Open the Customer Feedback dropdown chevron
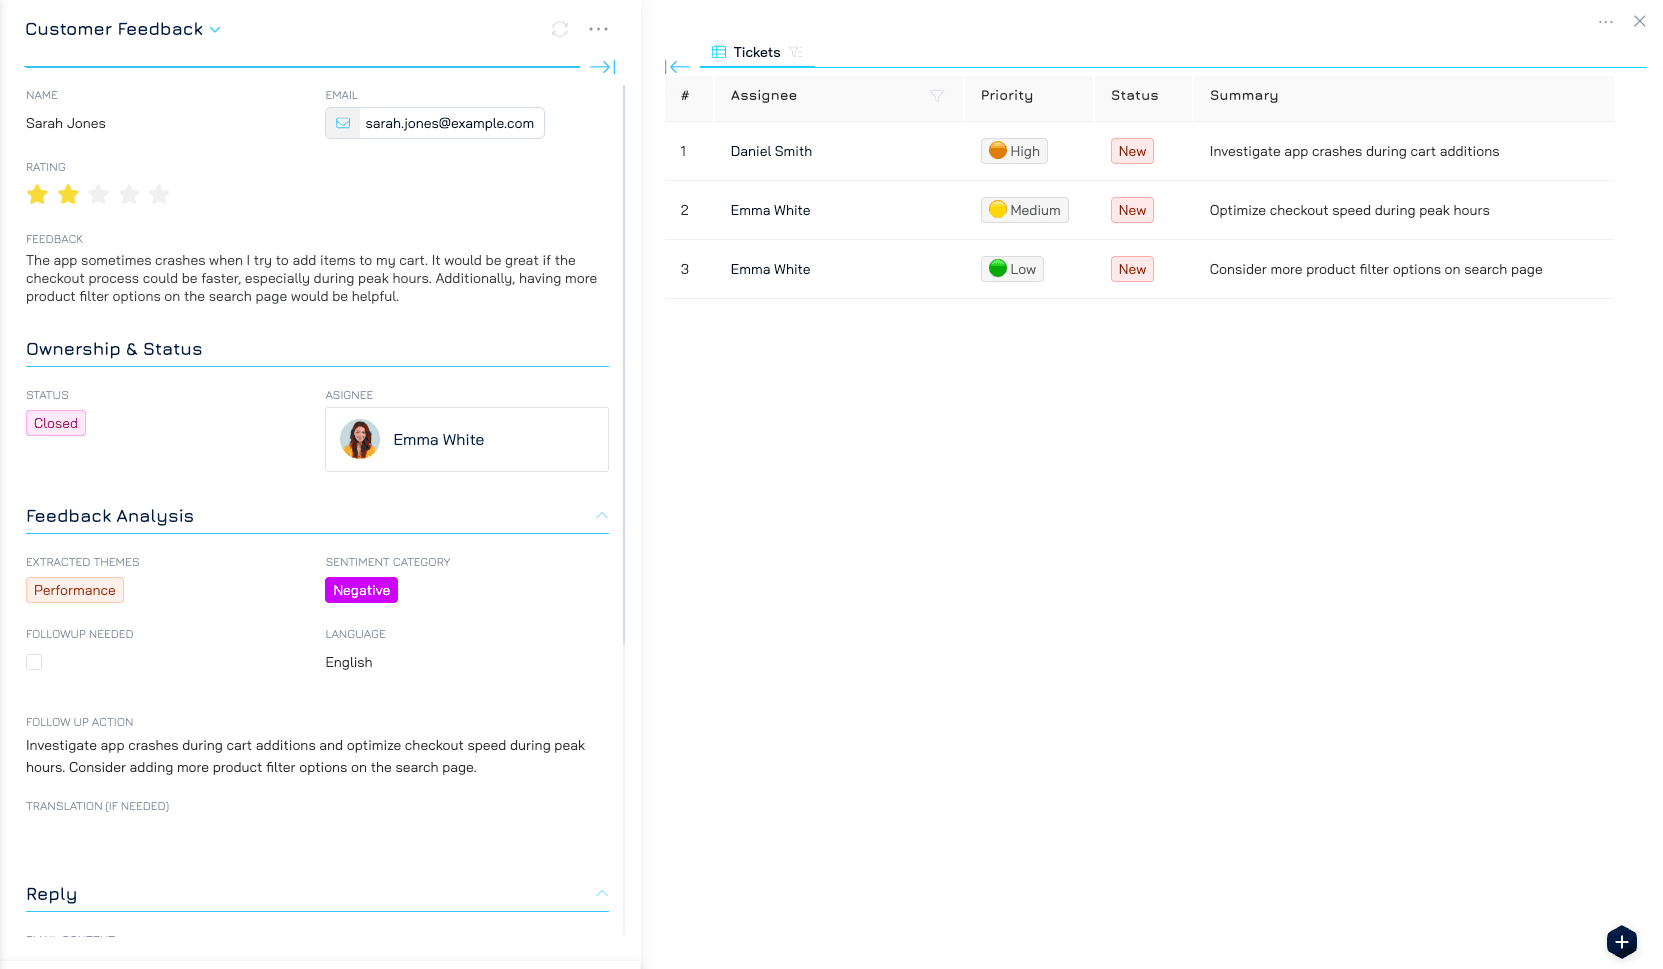Screen dimensions: 1663x969 coord(215,30)
